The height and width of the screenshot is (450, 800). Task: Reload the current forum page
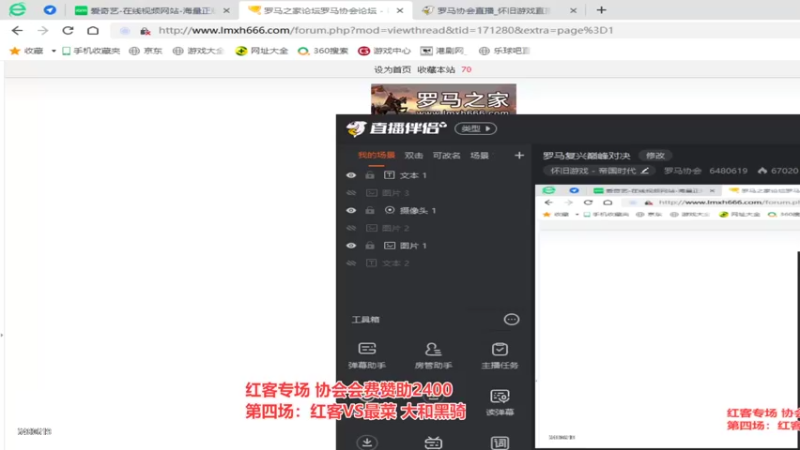pyautogui.click(x=68, y=31)
